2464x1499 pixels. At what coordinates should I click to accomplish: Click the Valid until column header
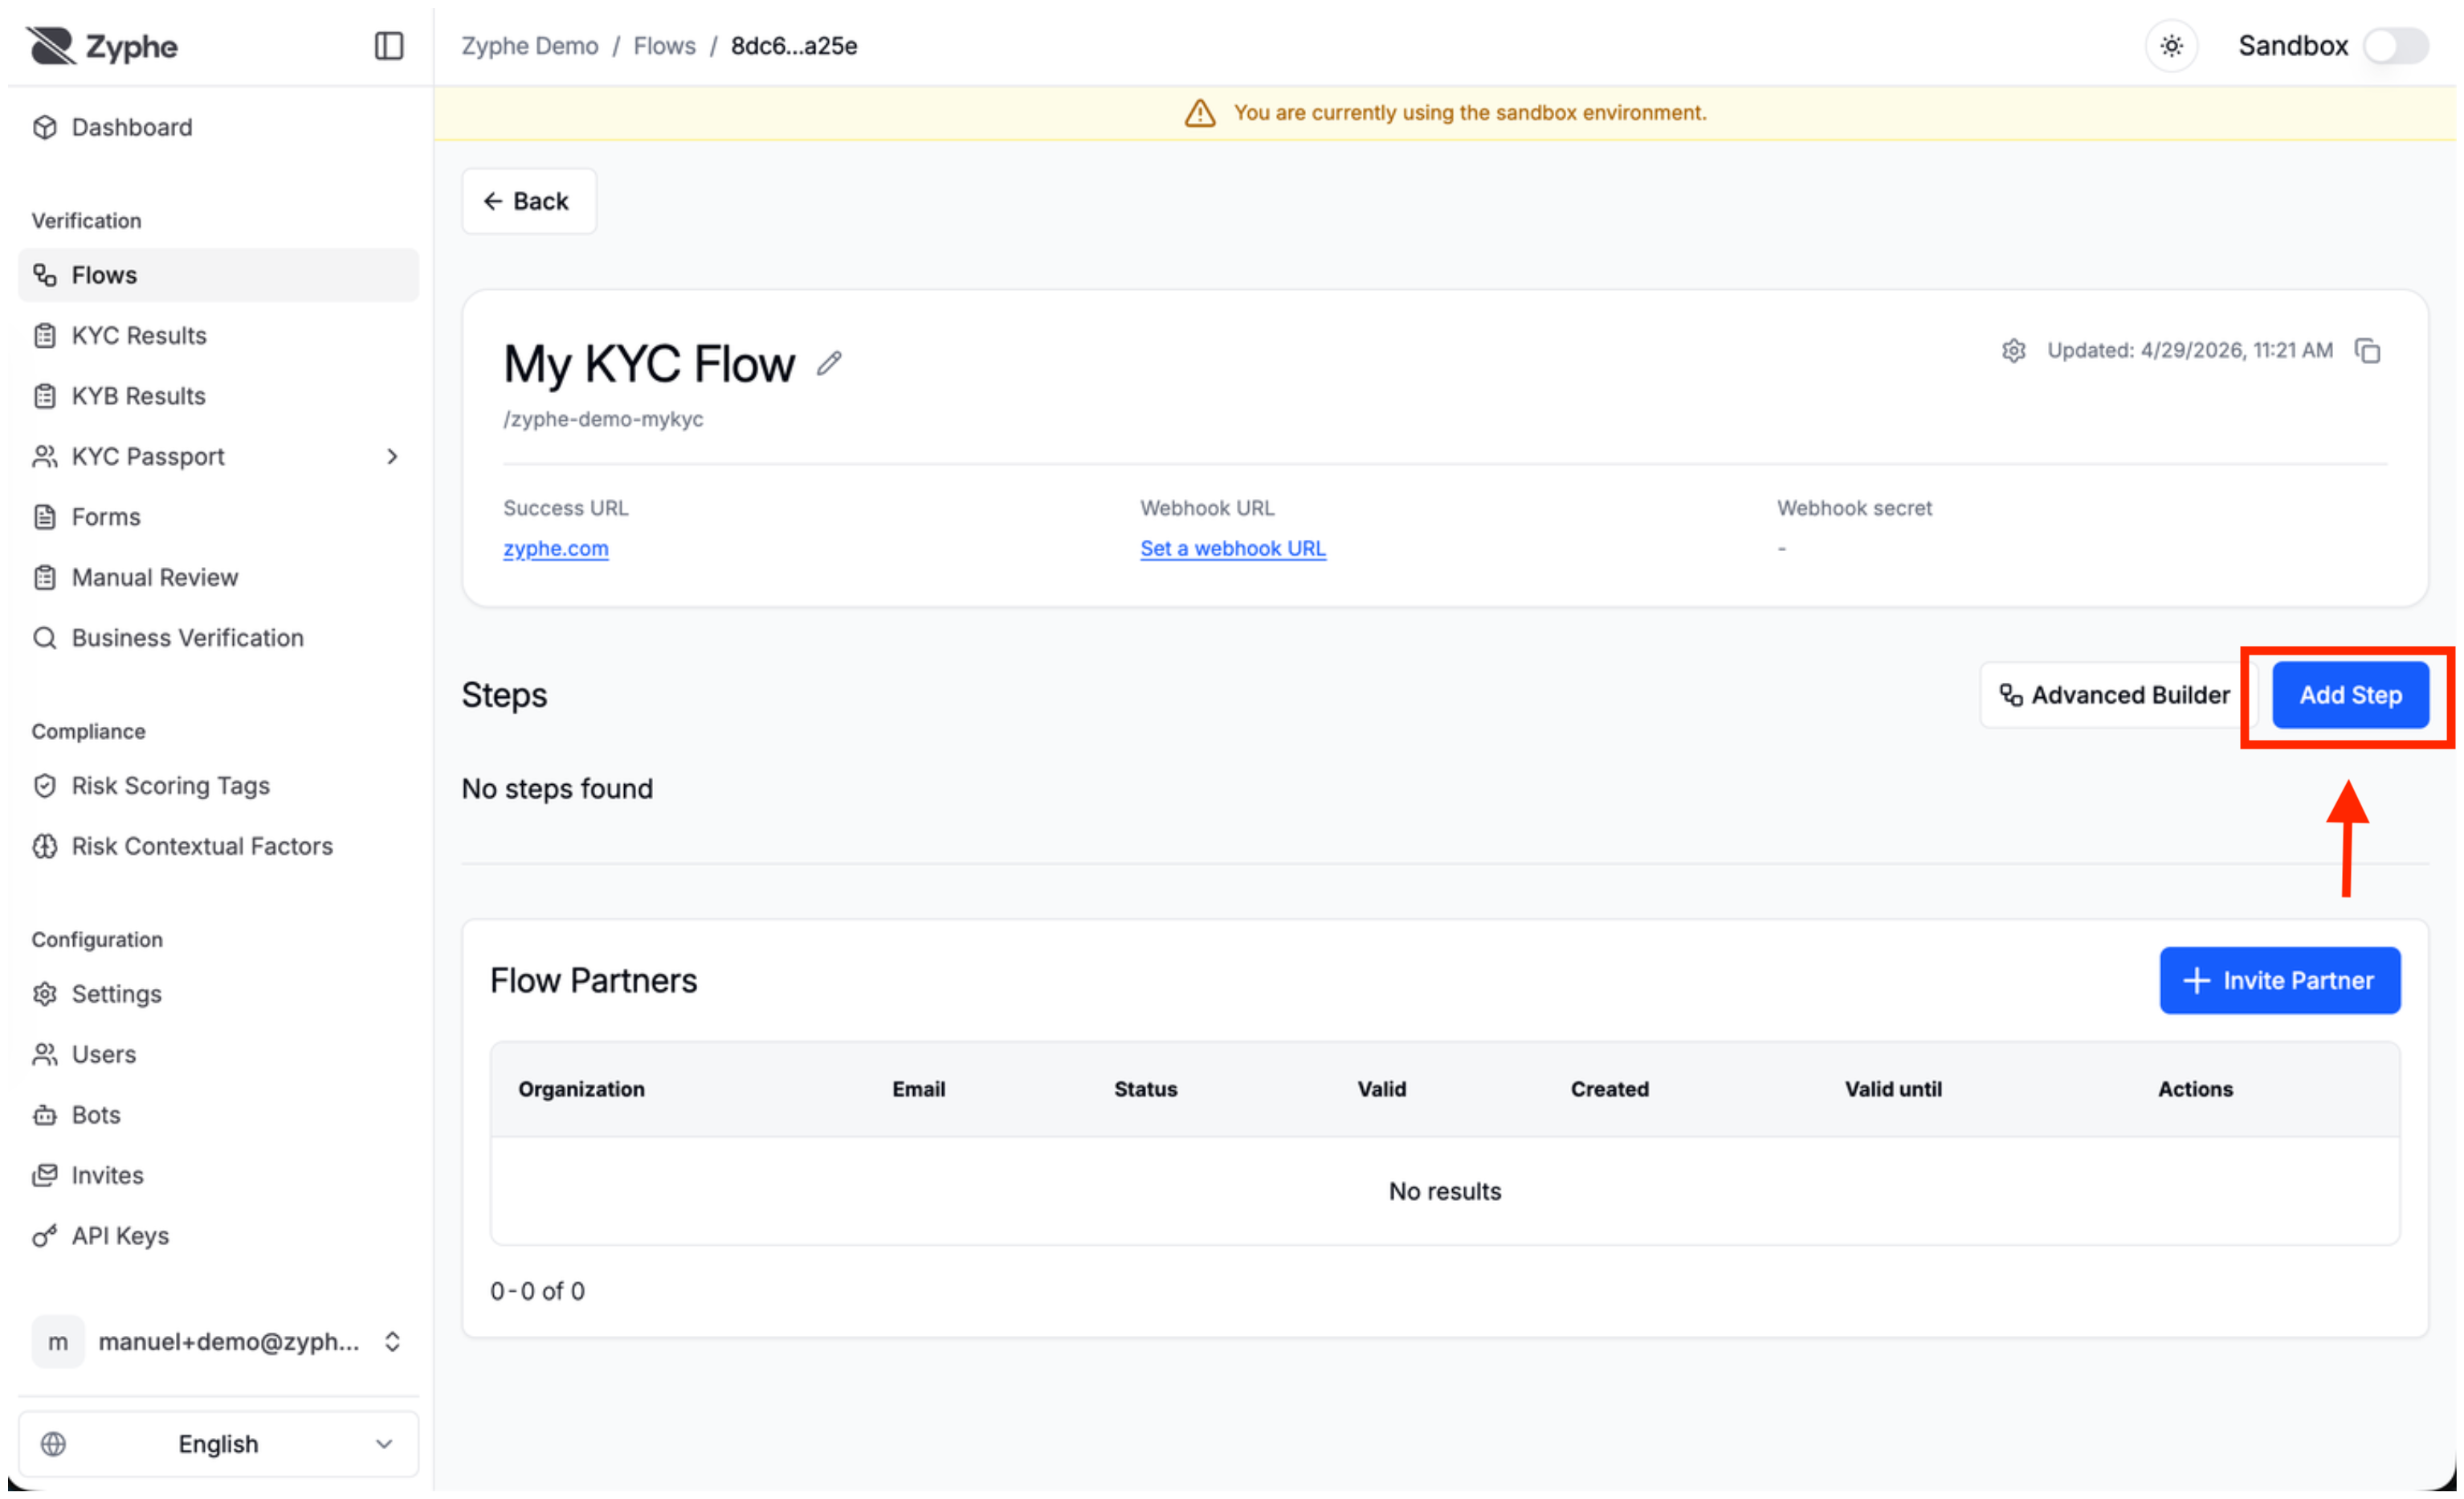1894,1089
